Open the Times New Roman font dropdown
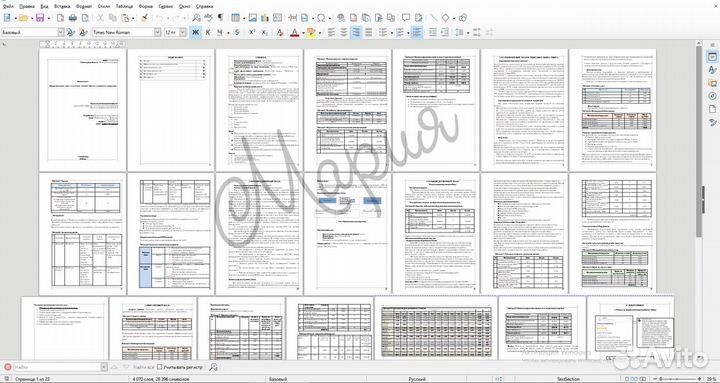Screen dimensions: 720x383 tap(158, 32)
